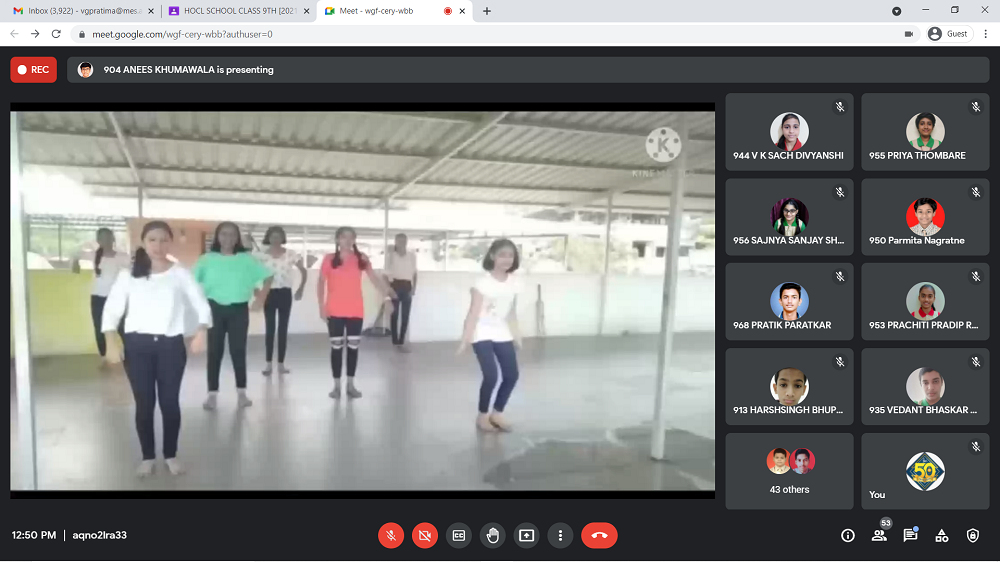The width and height of the screenshot is (1000, 562).
Task: Open the Guest profile menu
Action: tap(948, 33)
